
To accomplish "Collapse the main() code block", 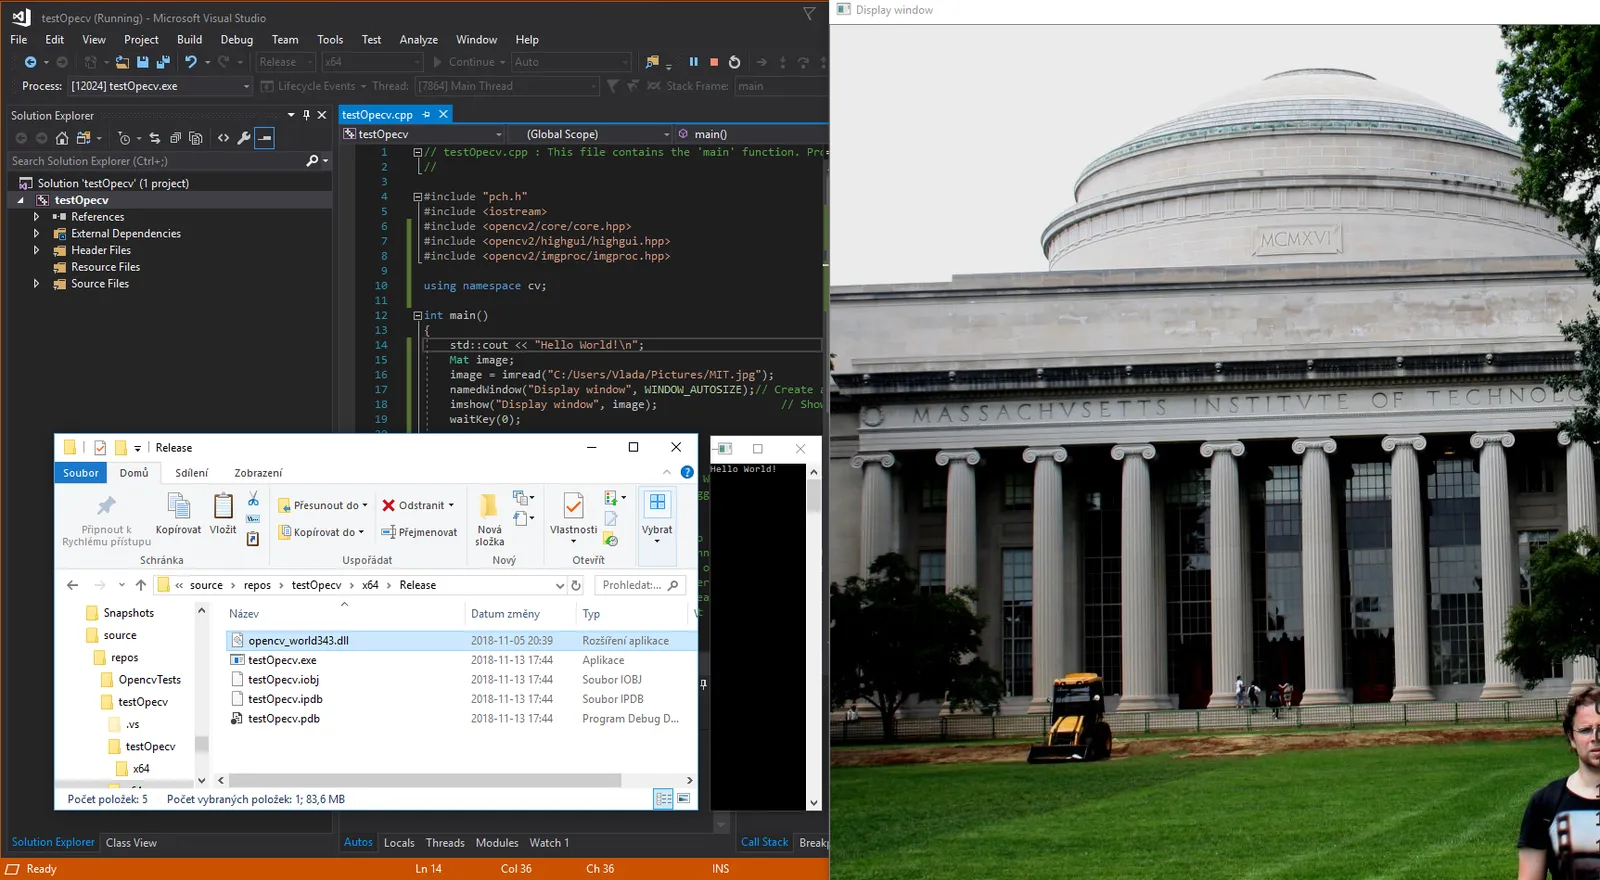I will coord(417,315).
